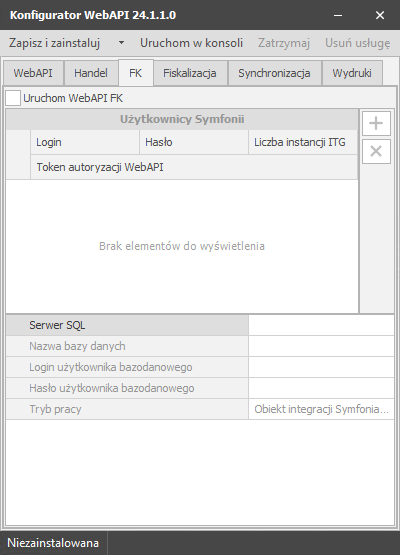The height and width of the screenshot is (555, 400).
Task: Click the Serwer SQL value field
Action: (321, 325)
